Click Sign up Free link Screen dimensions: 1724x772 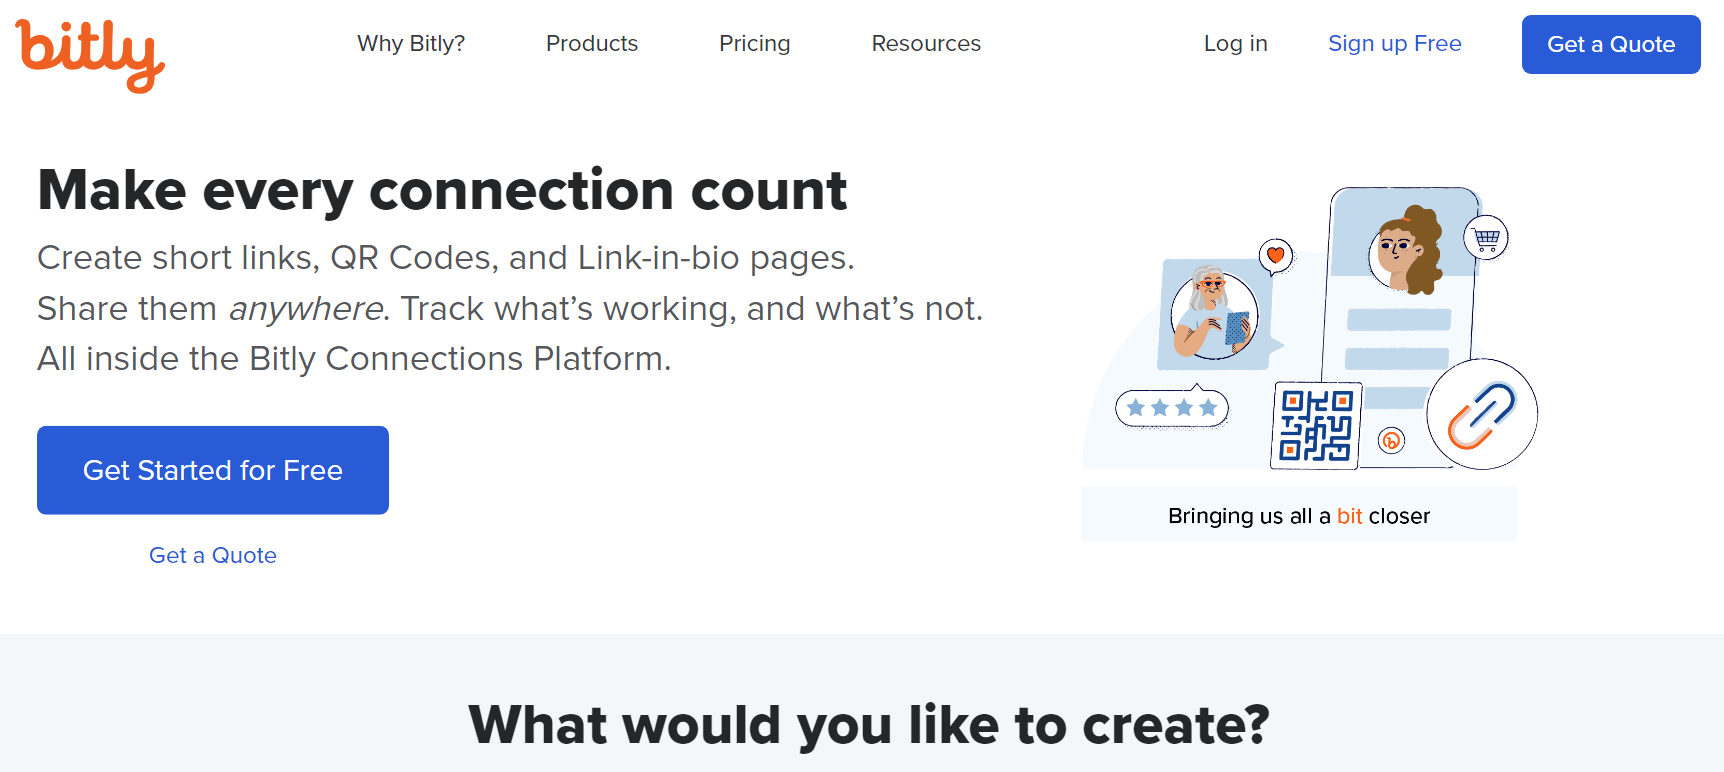pyautogui.click(x=1395, y=44)
